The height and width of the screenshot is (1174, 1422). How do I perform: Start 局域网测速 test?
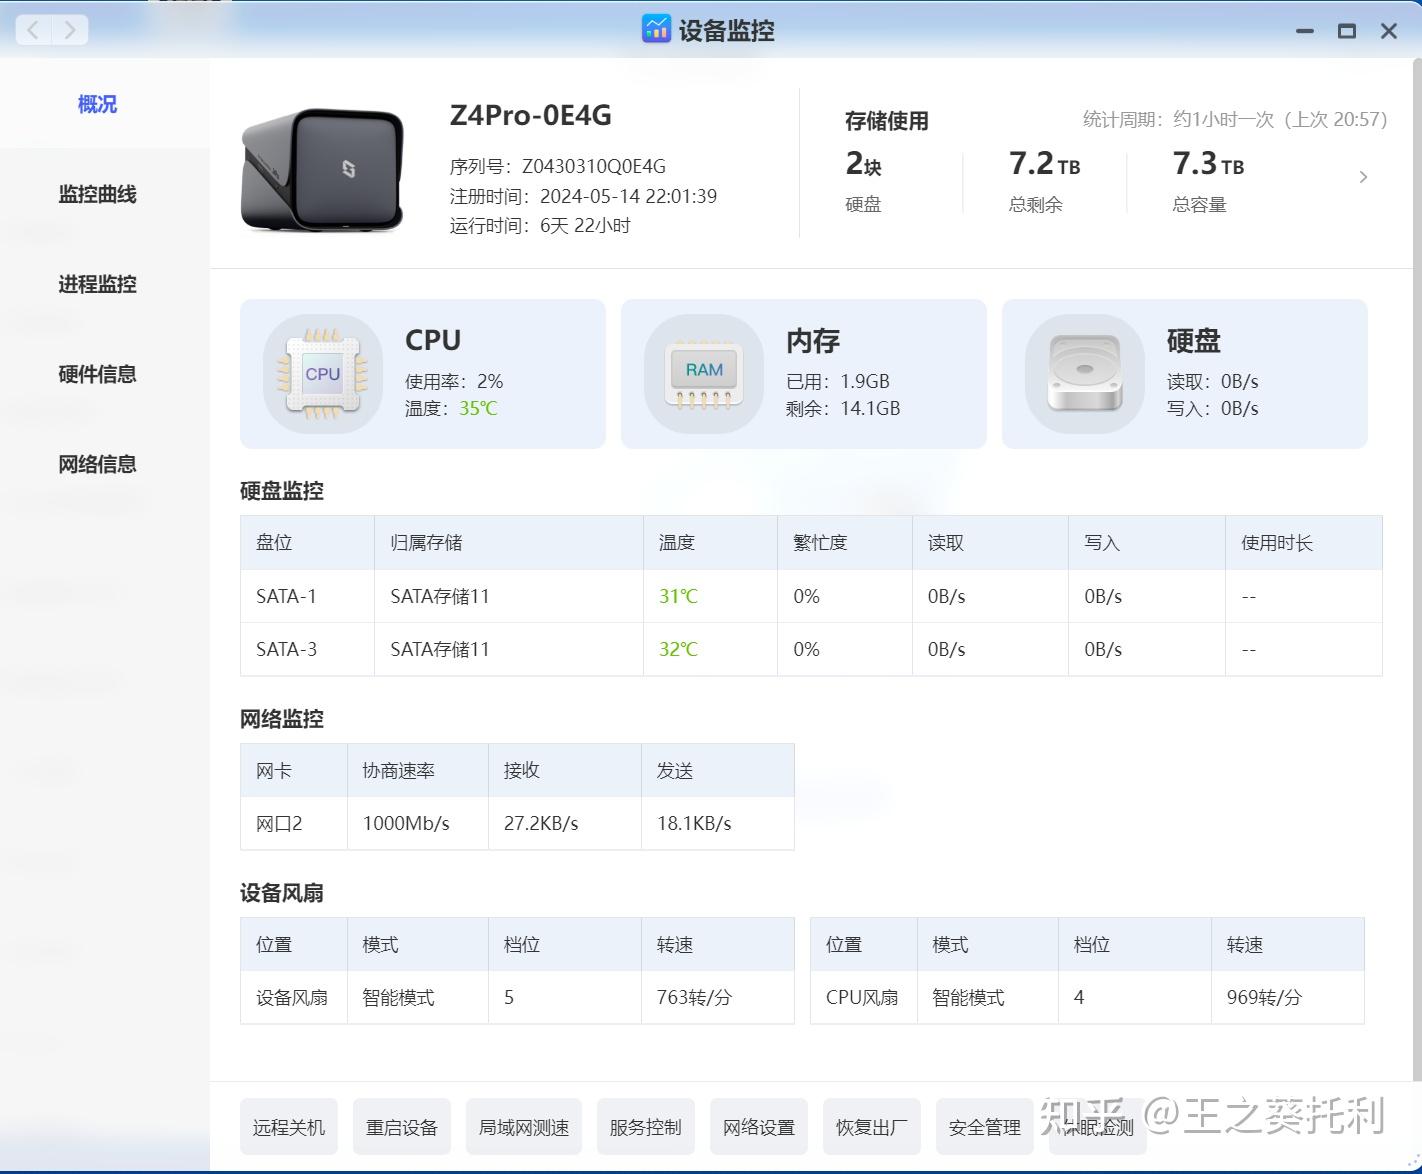(x=523, y=1126)
